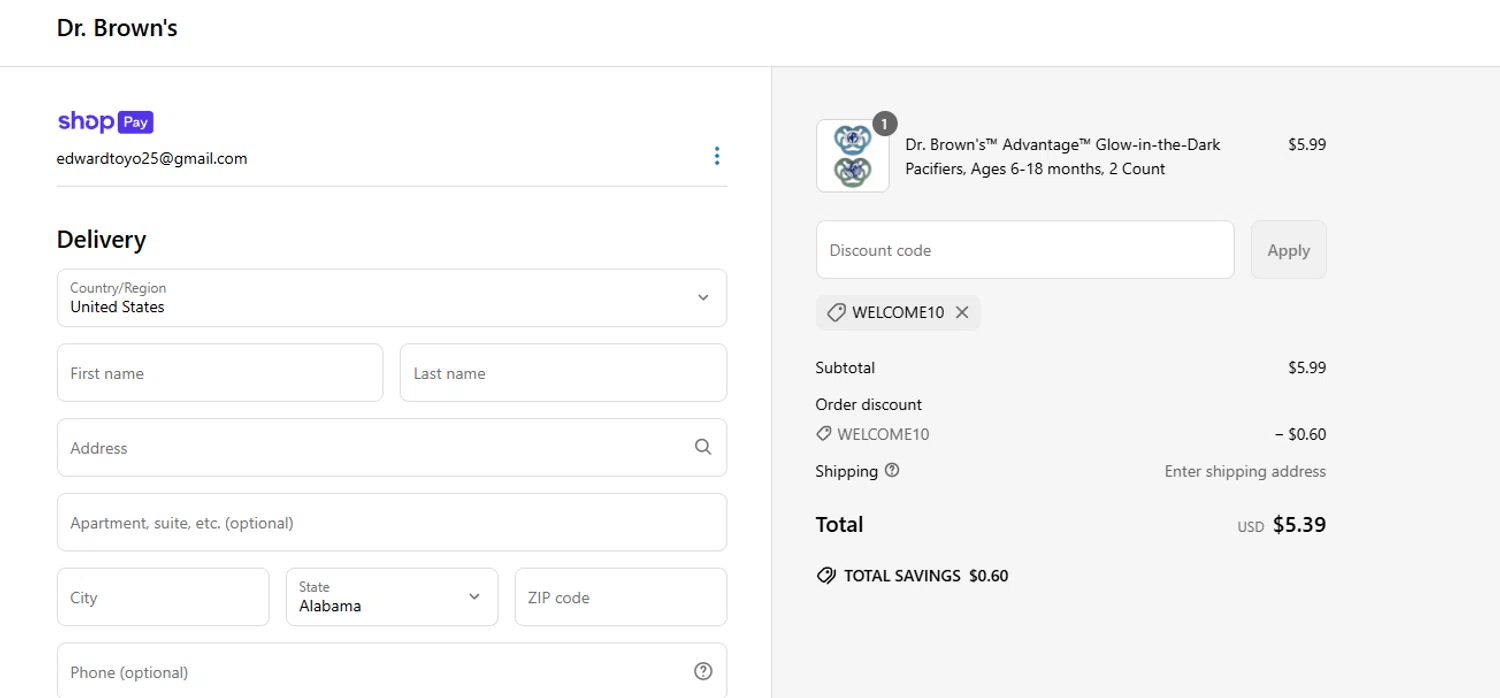Image resolution: width=1500 pixels, height=698 pixels.
Task: Click the First name field
Action: coord(220,373)
